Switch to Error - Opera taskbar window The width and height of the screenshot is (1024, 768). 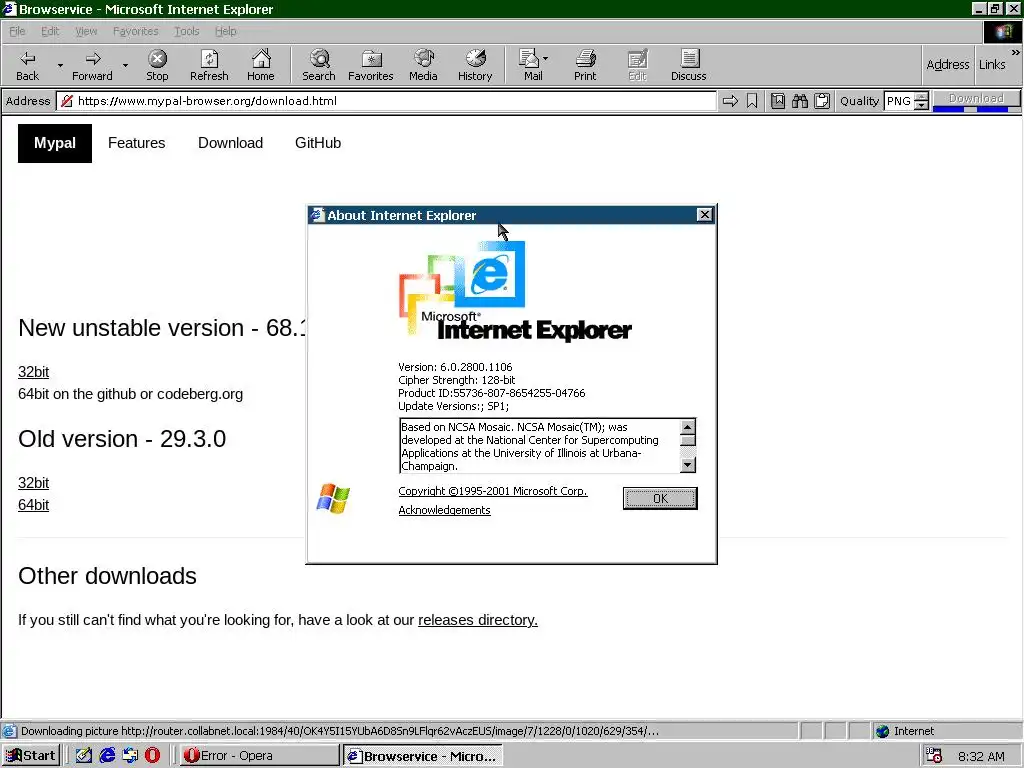(x=260, y=756)
